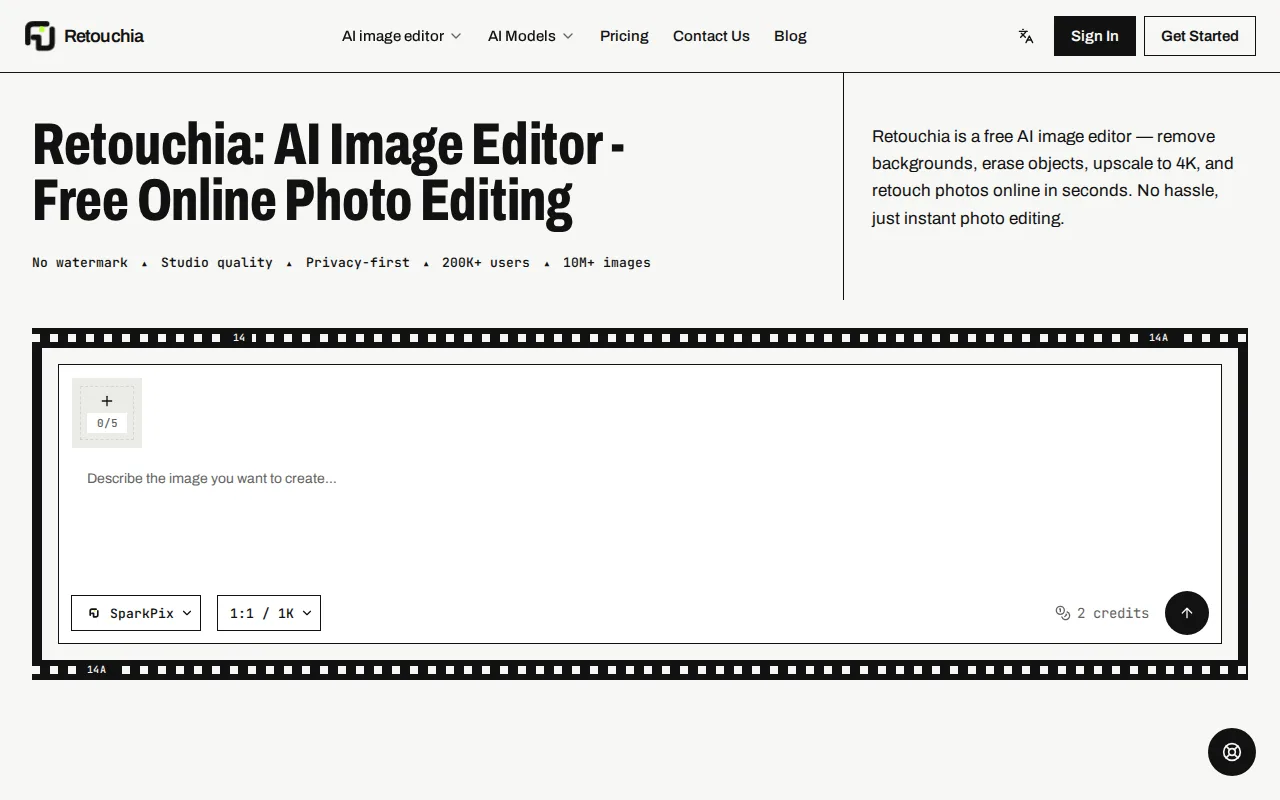Visit the Blog

(790, 36)
